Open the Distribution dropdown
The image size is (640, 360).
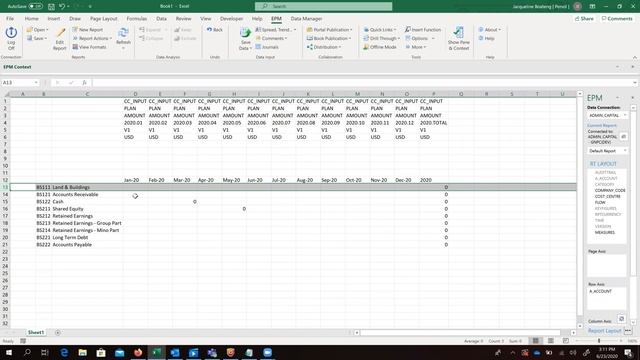click(x=324, y=47)
